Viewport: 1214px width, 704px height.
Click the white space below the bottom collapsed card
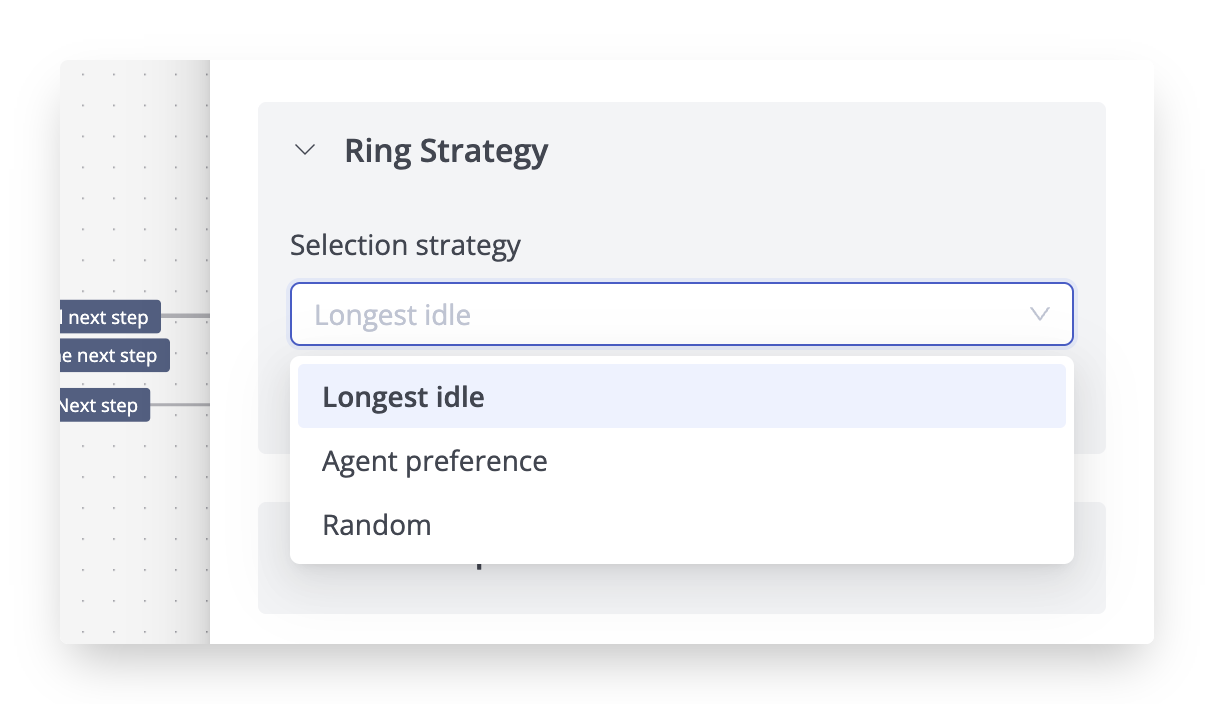(680, 630)
